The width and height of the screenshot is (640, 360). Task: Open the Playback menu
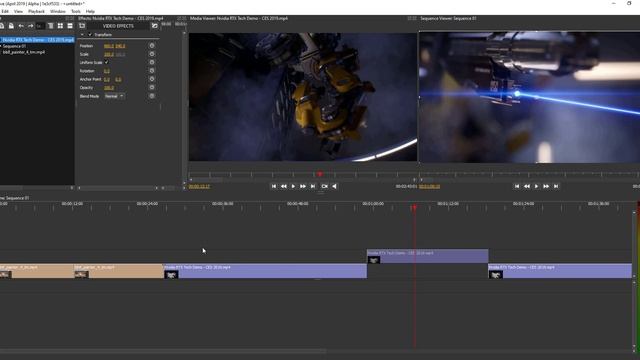(36, 11)
